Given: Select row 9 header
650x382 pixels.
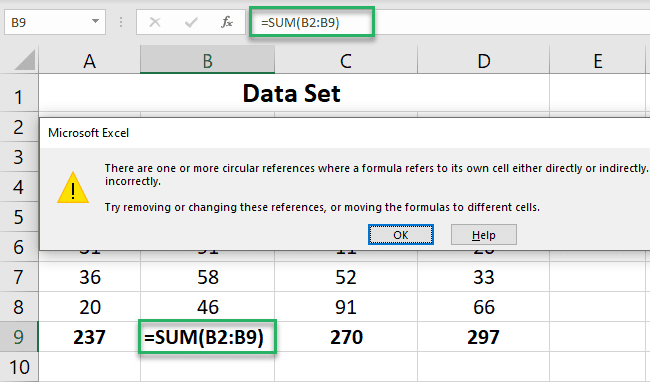Looking at the screenshot, I should pos(19,337).
